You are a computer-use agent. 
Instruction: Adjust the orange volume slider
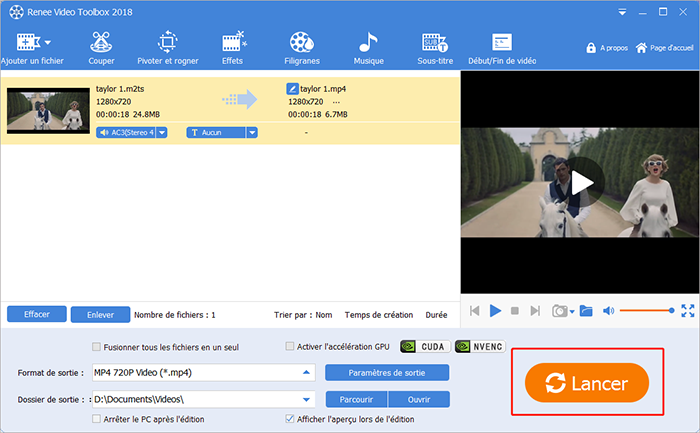(x=647, y=311)
